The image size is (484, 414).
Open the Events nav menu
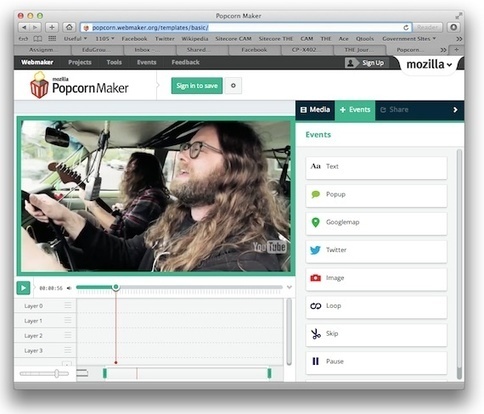point(146,62)
